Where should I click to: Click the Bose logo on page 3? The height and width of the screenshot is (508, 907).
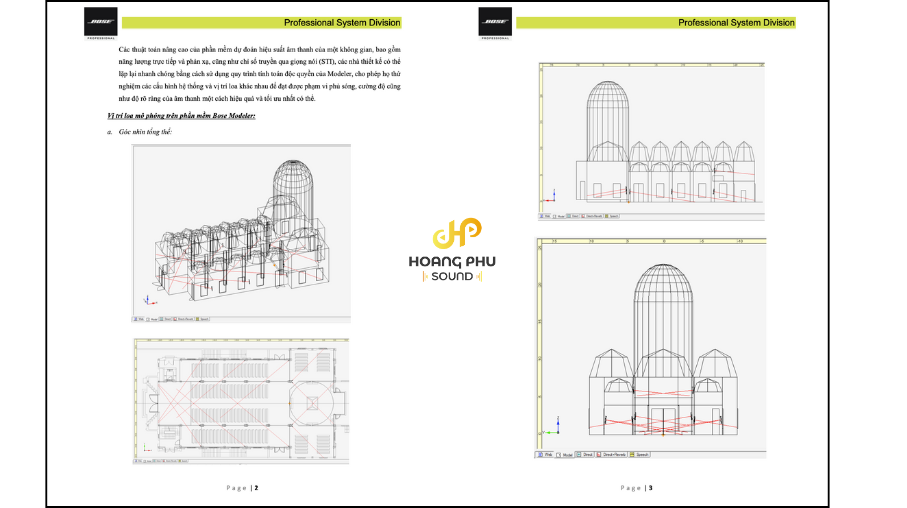pos(495,23)
